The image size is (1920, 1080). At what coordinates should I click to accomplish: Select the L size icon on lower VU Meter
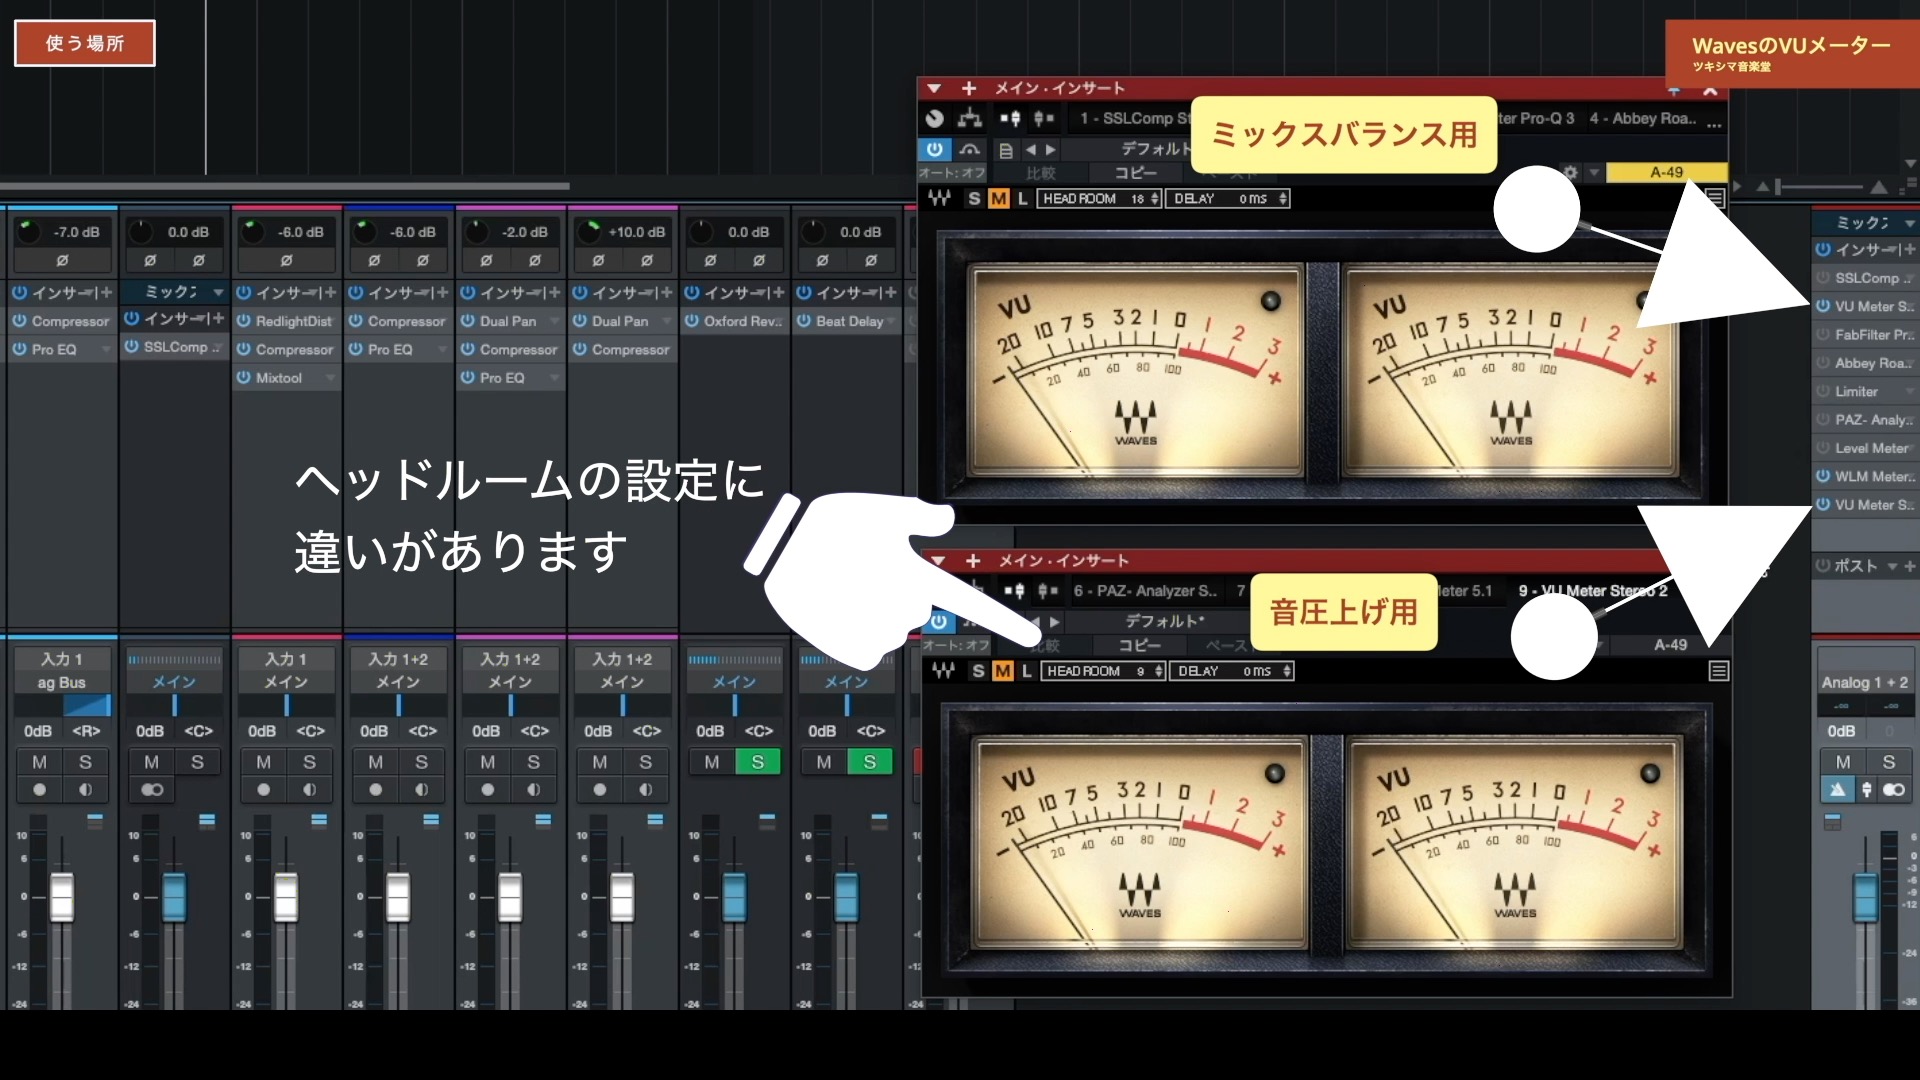pos(1026,671)
